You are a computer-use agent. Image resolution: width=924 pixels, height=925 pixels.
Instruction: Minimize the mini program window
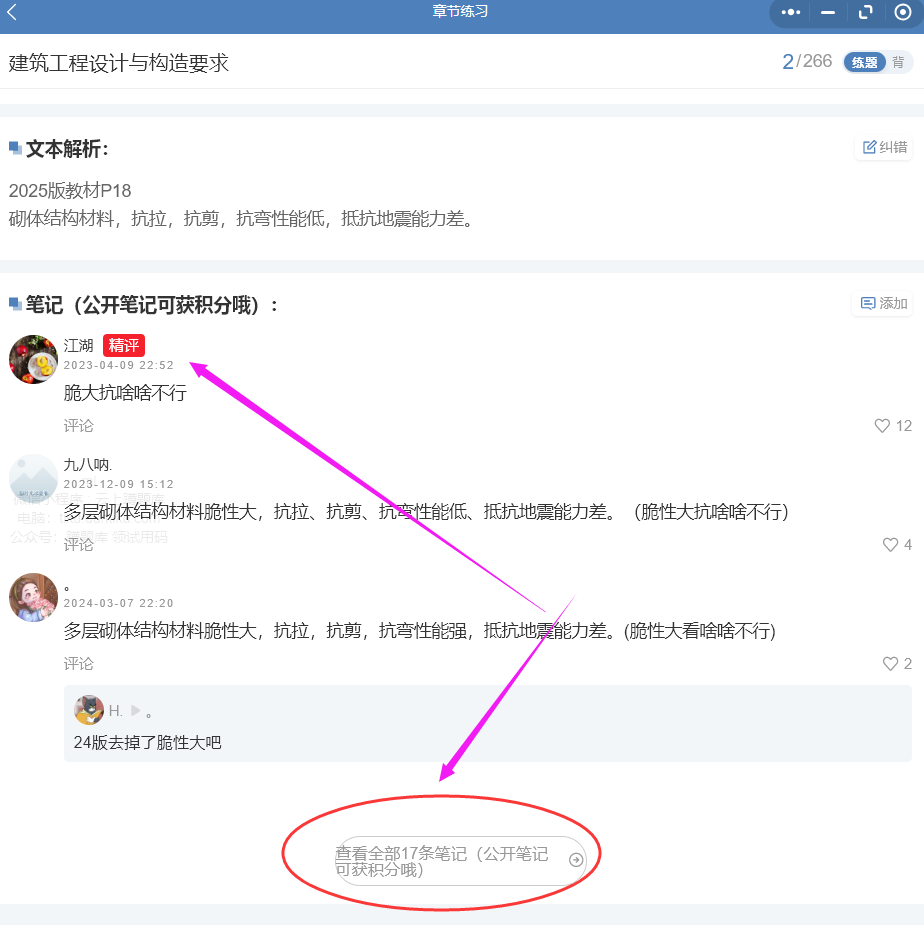point(828,12)
